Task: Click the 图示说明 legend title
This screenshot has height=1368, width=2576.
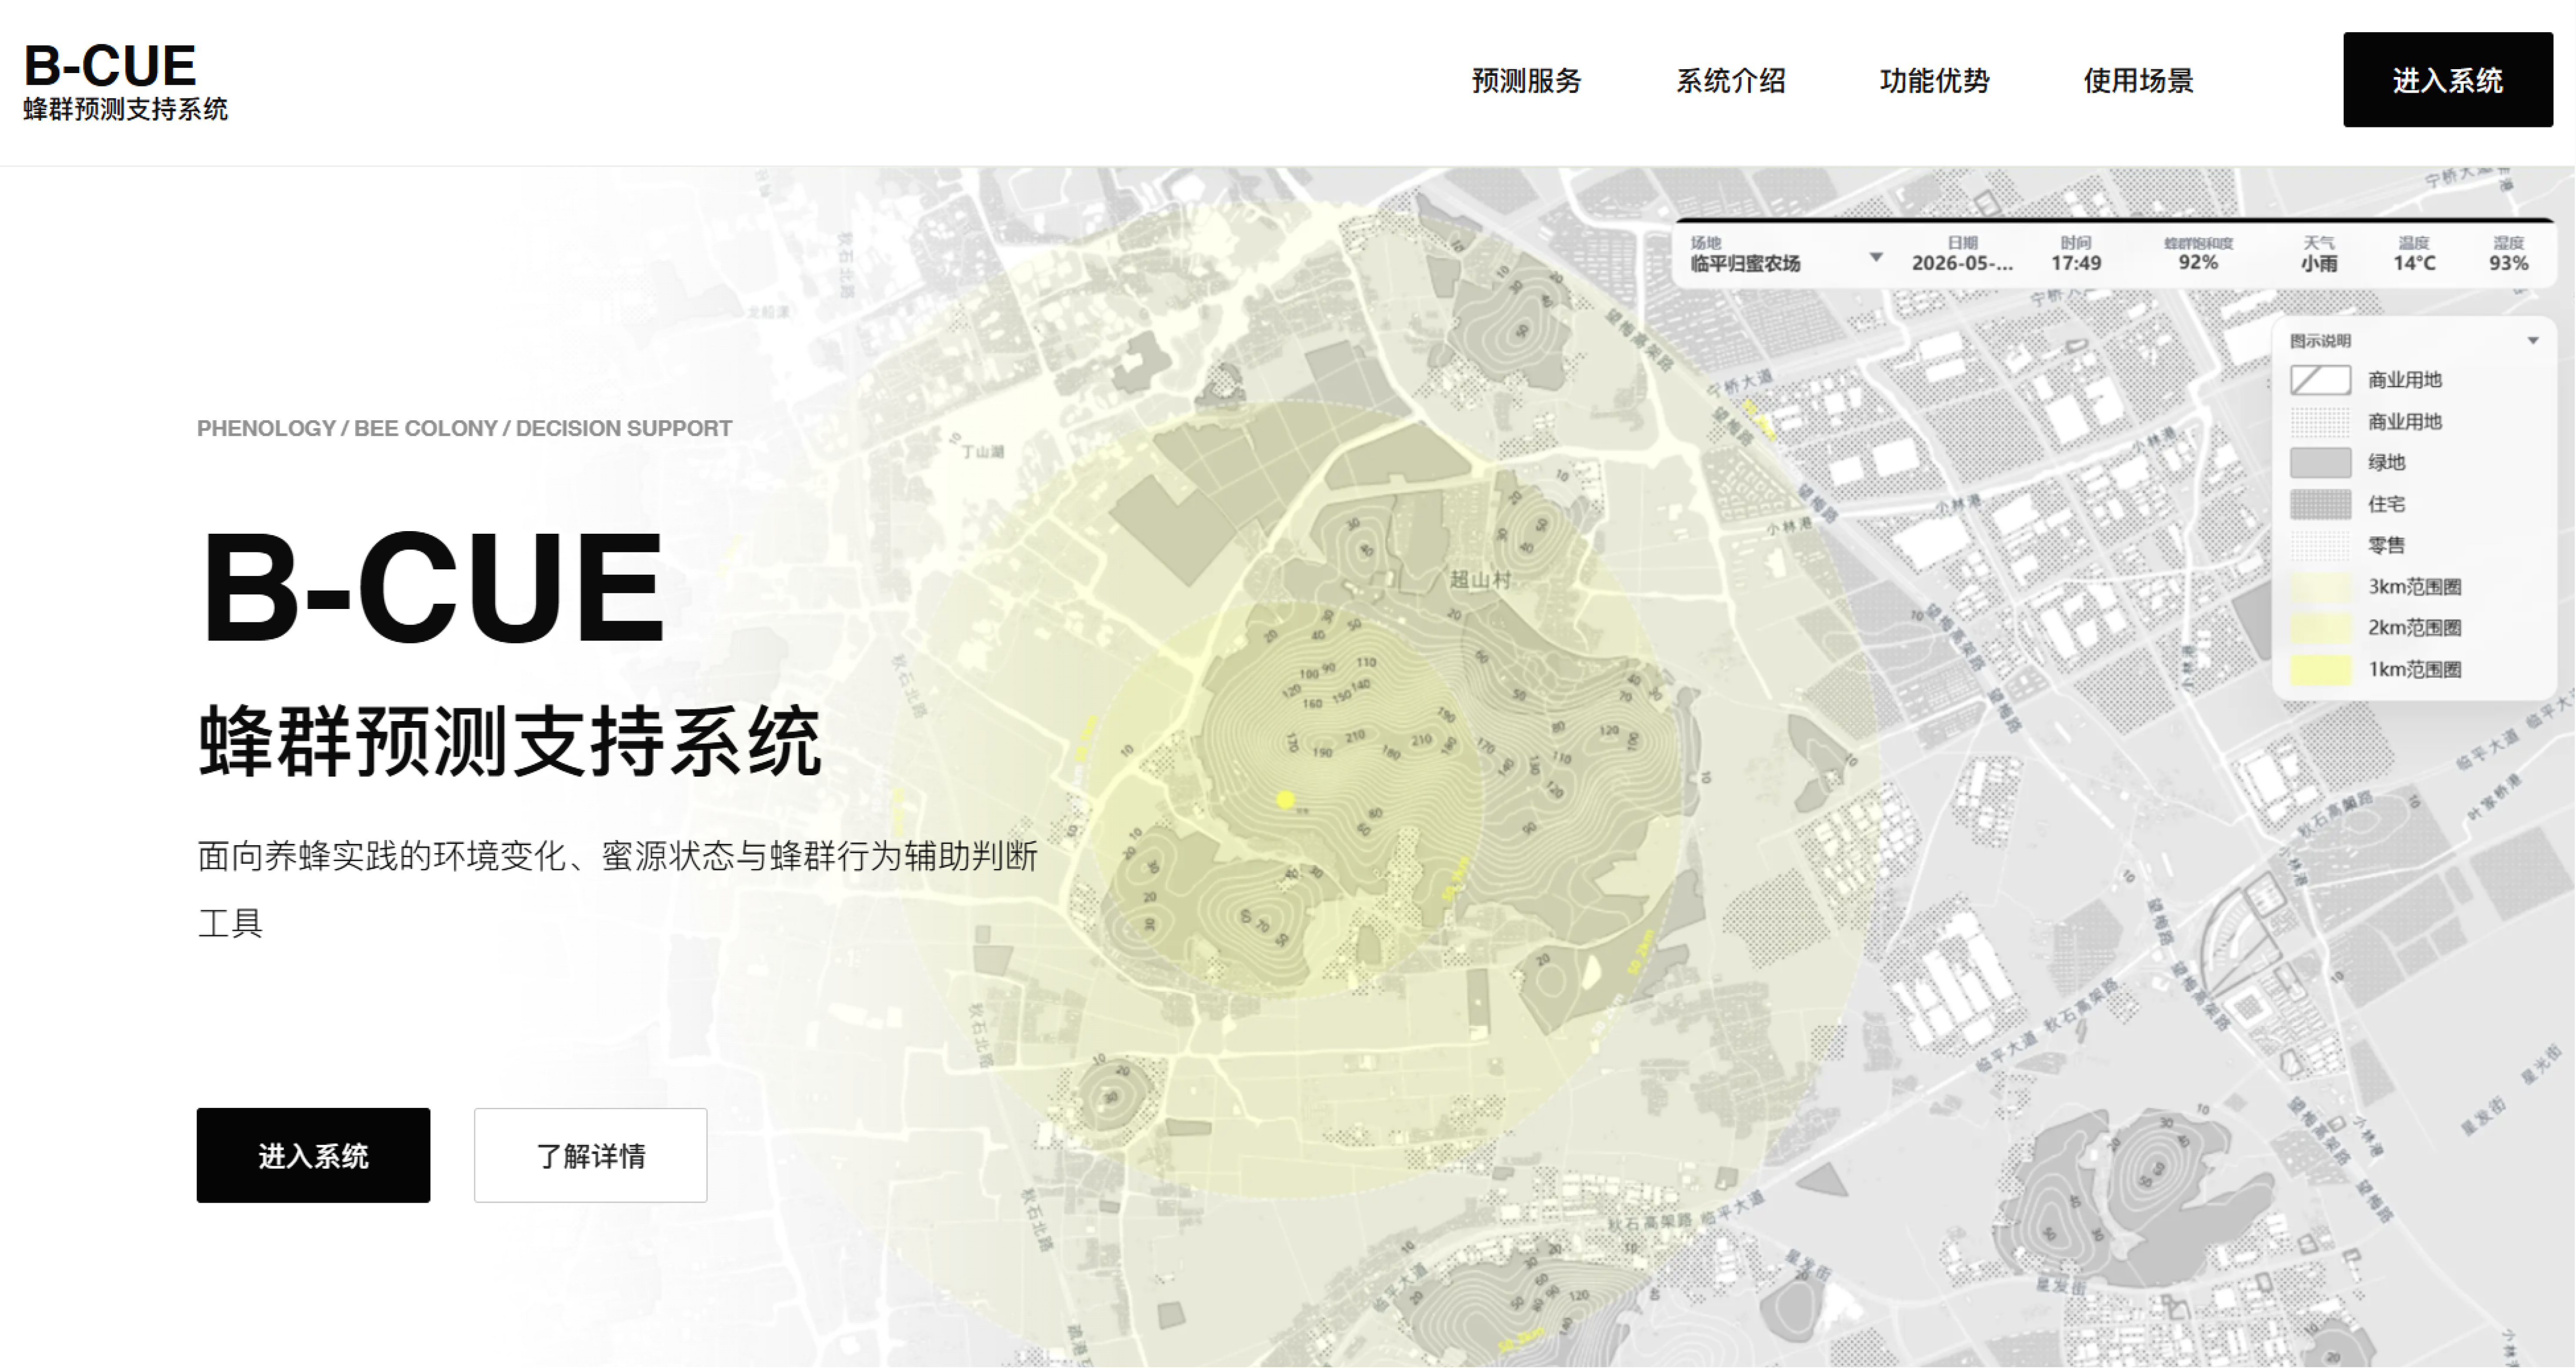Action: [2320, 341]
